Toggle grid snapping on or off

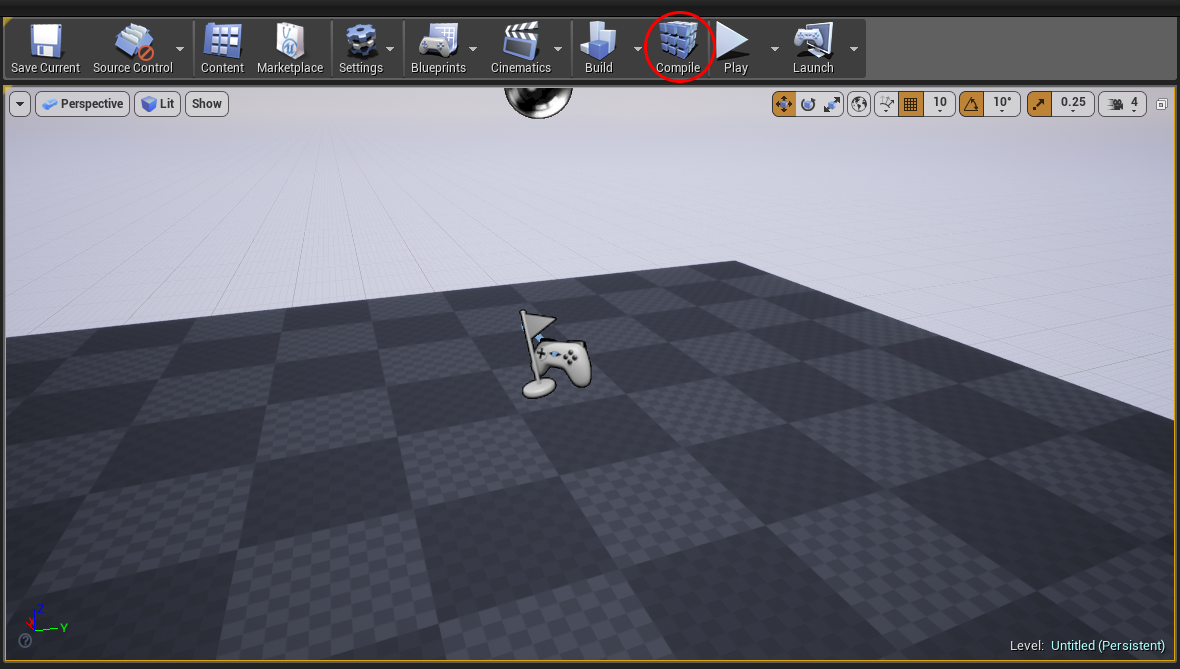(x=911, y=104)
